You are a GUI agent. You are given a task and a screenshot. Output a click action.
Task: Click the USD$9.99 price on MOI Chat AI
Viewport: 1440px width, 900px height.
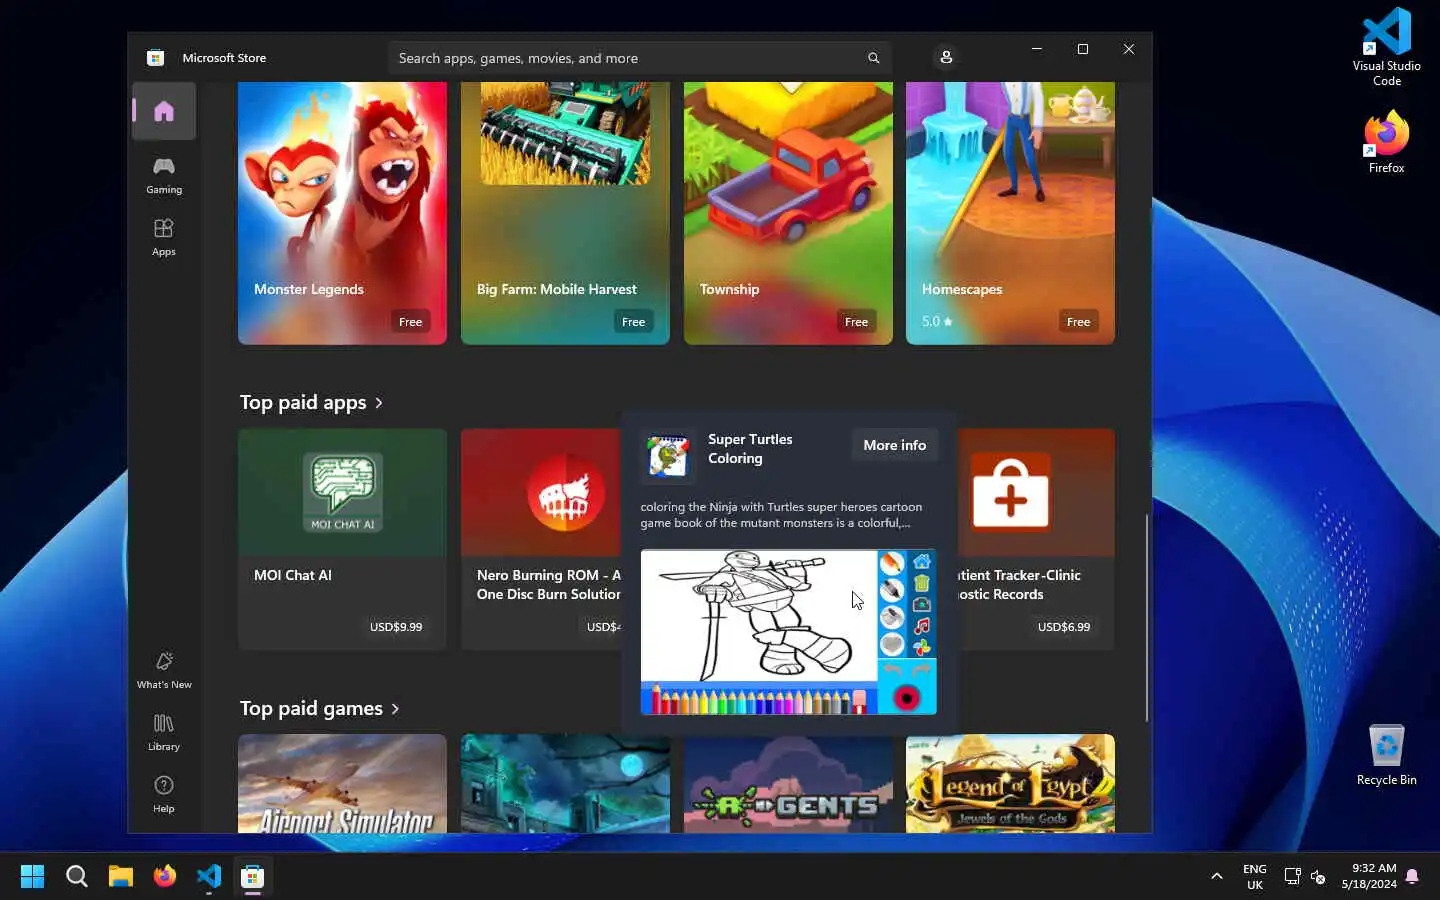[x=396, y=627]
